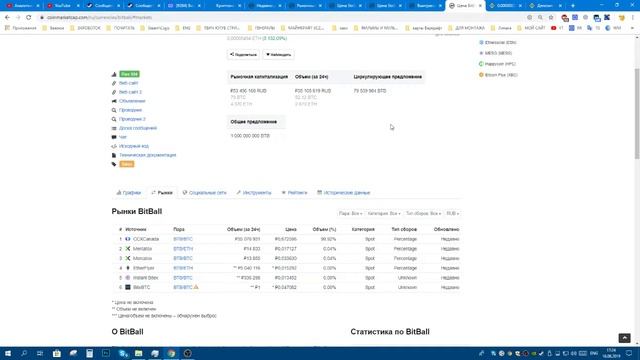The height and width of the screenshot is (360, 640).
Task: Open Windows taskbar search
Action: [24, 353]
